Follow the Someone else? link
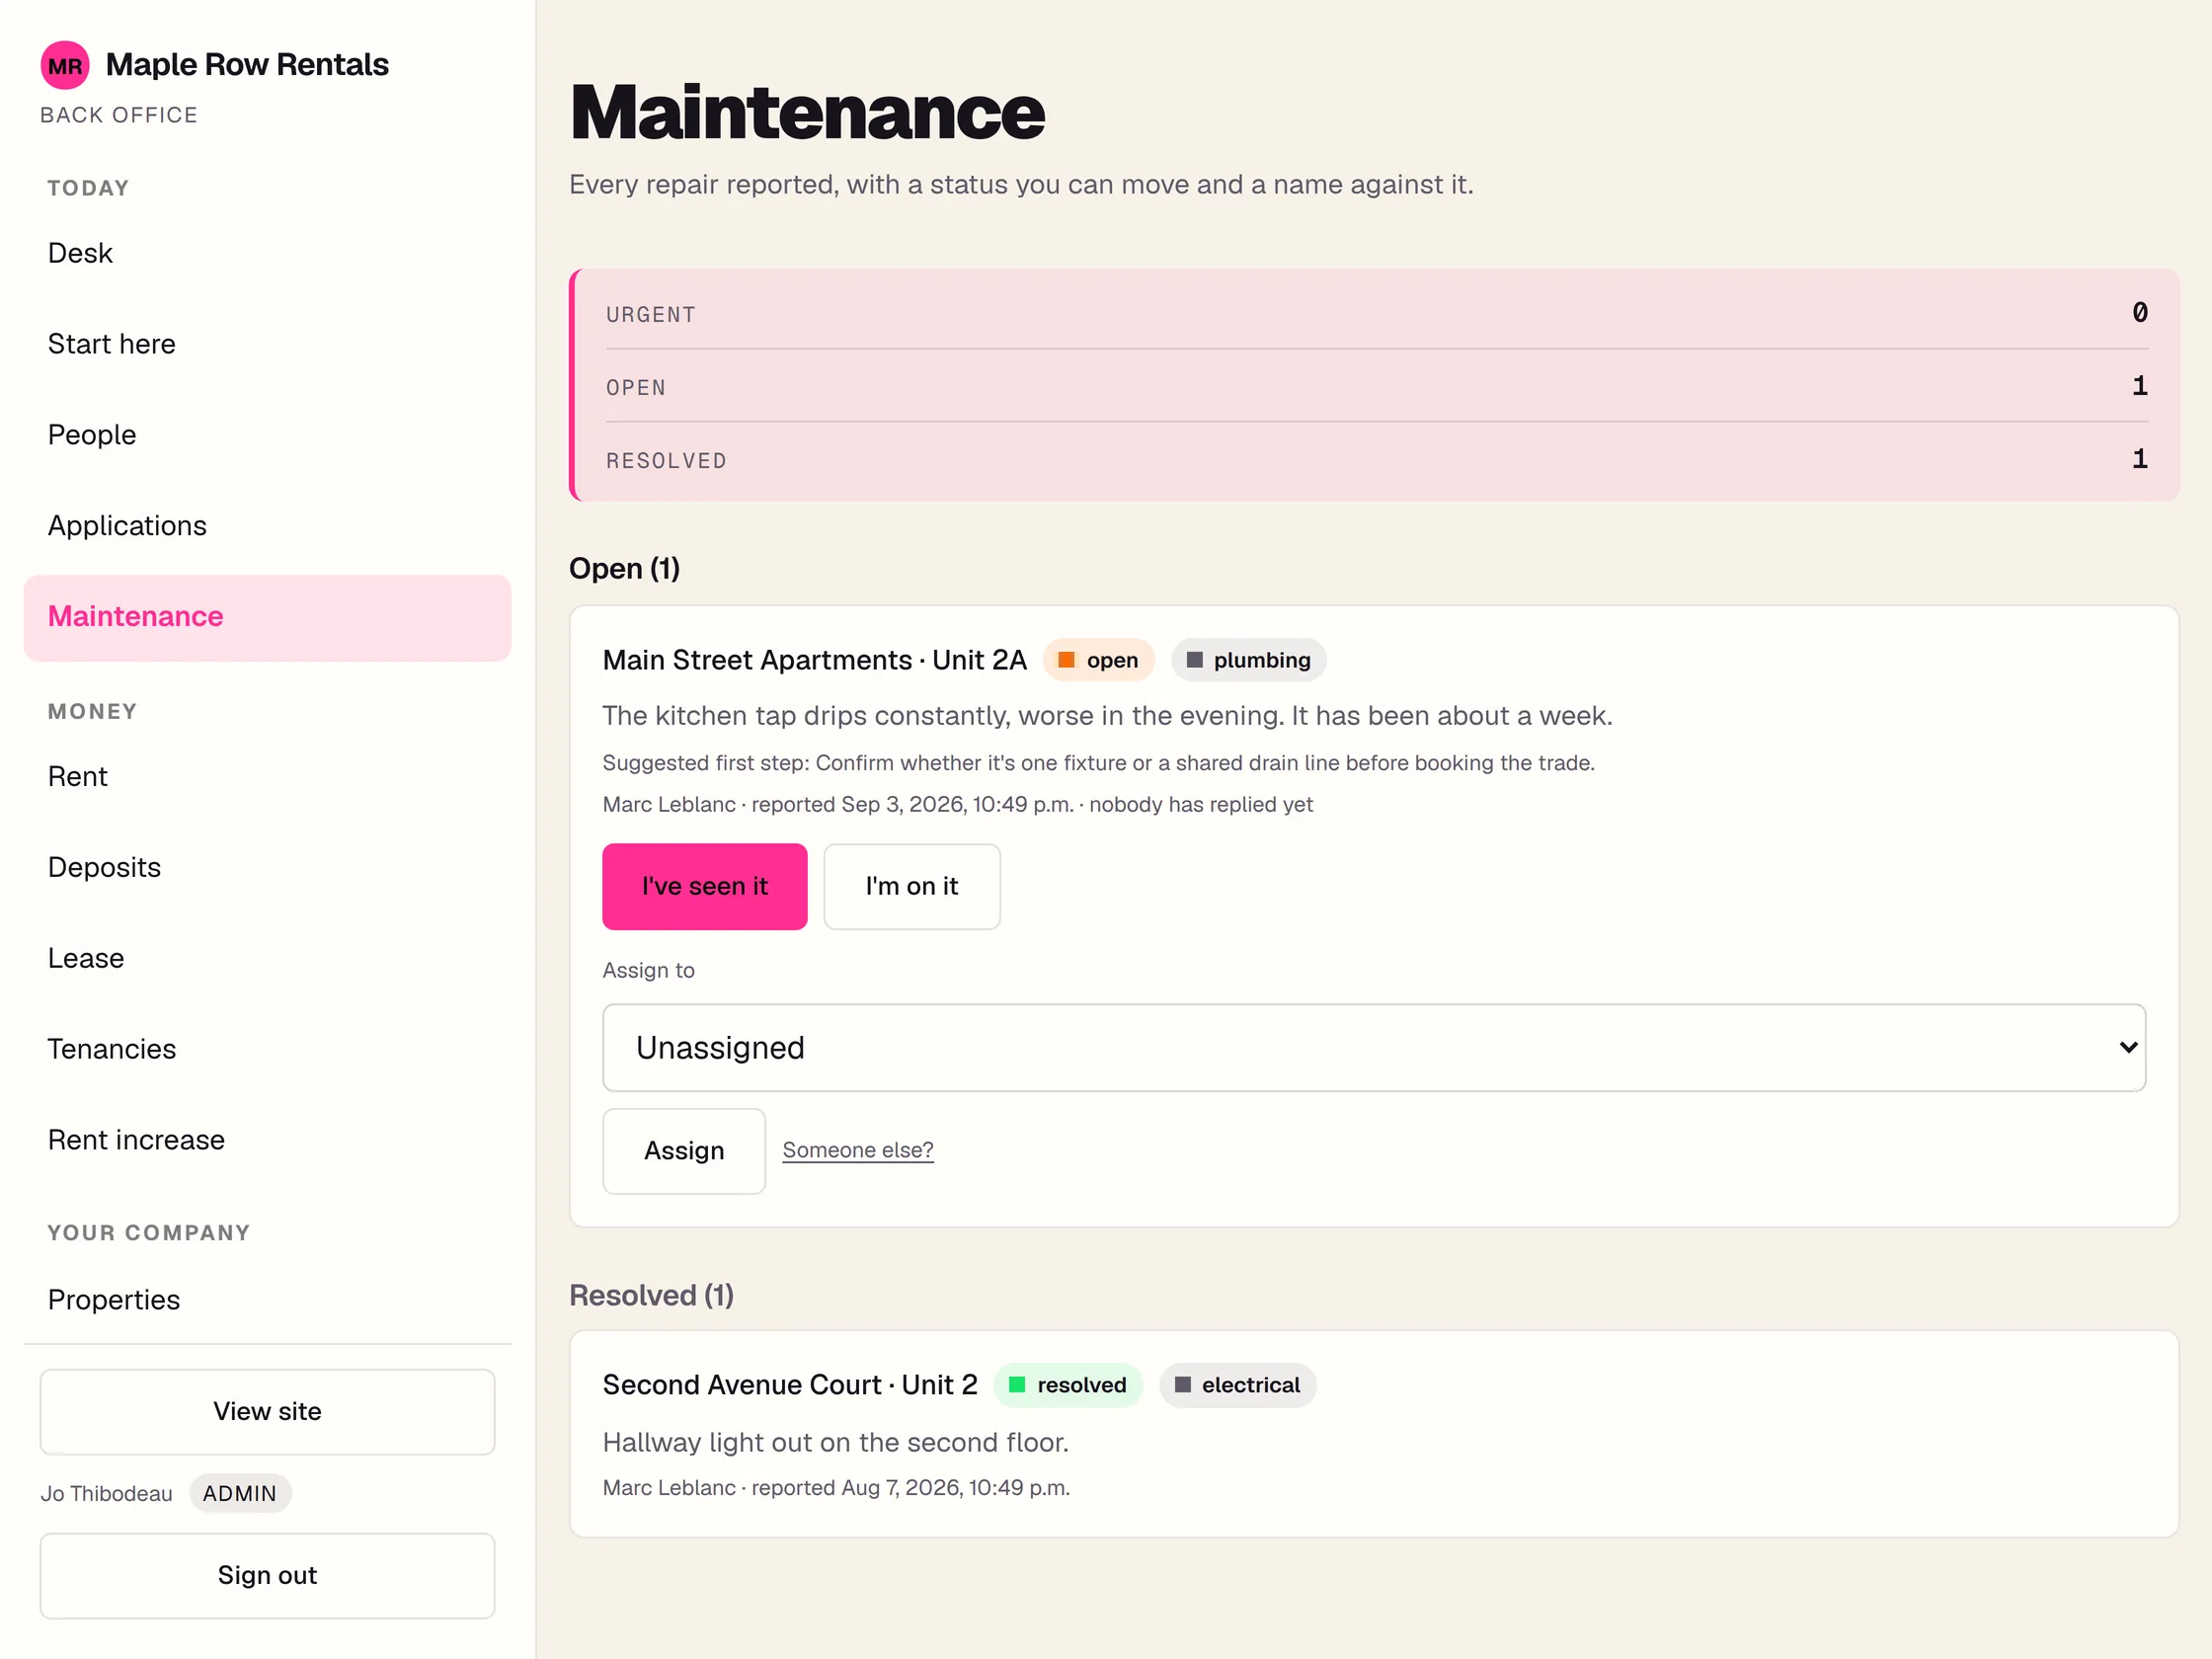The image size is (2212, 1659). click(x=857, y=1151)
